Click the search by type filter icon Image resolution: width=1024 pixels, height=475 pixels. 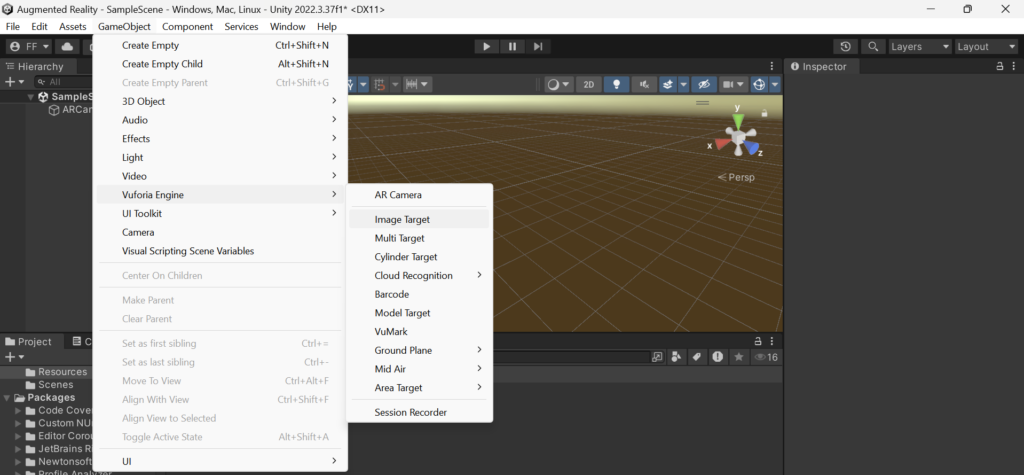677,357
